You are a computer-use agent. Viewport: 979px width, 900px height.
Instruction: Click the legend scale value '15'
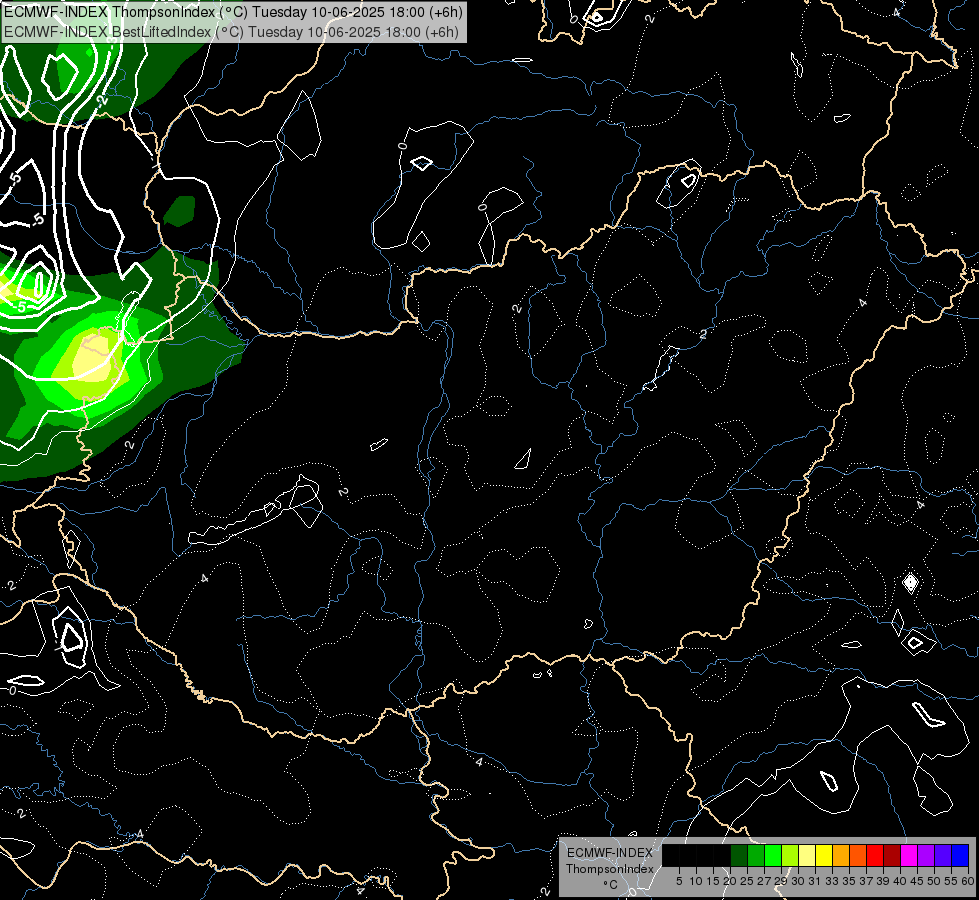[713, 881]
